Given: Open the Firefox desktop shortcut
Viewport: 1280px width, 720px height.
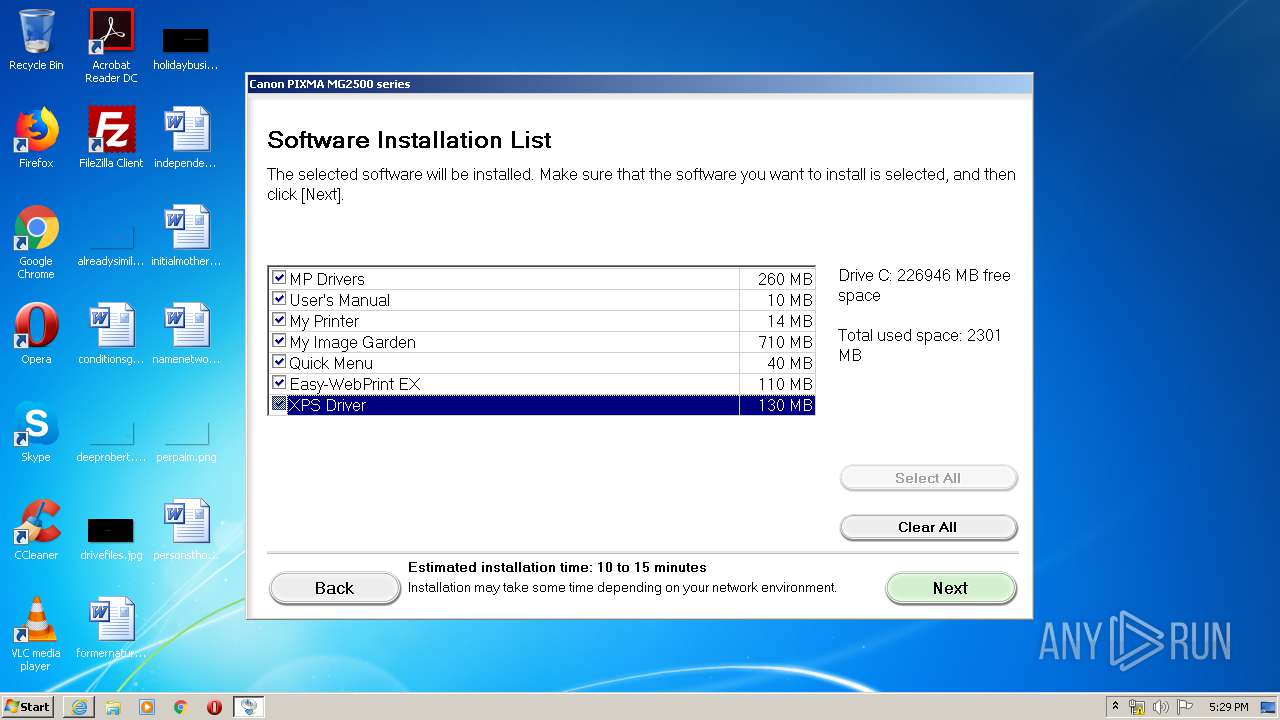Looking at the screenshot, I should pos(36,138).
